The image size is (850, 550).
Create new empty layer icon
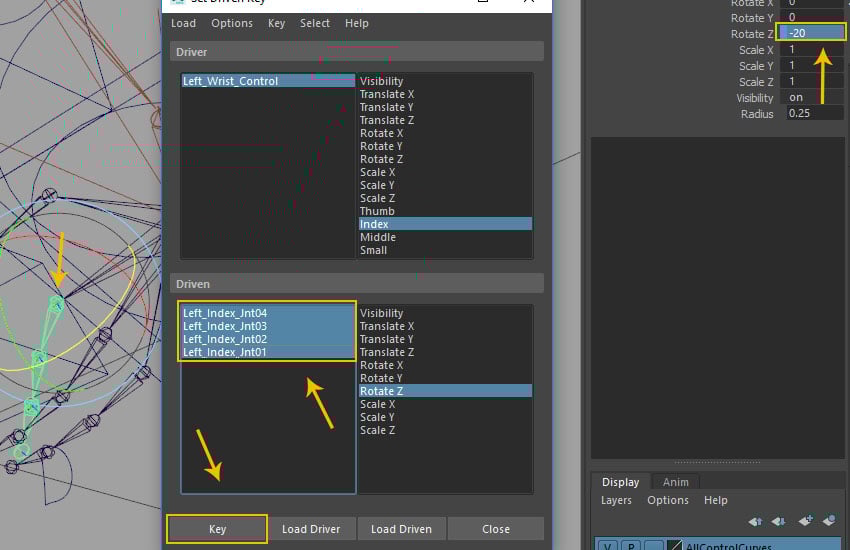[x=805, y=521]
